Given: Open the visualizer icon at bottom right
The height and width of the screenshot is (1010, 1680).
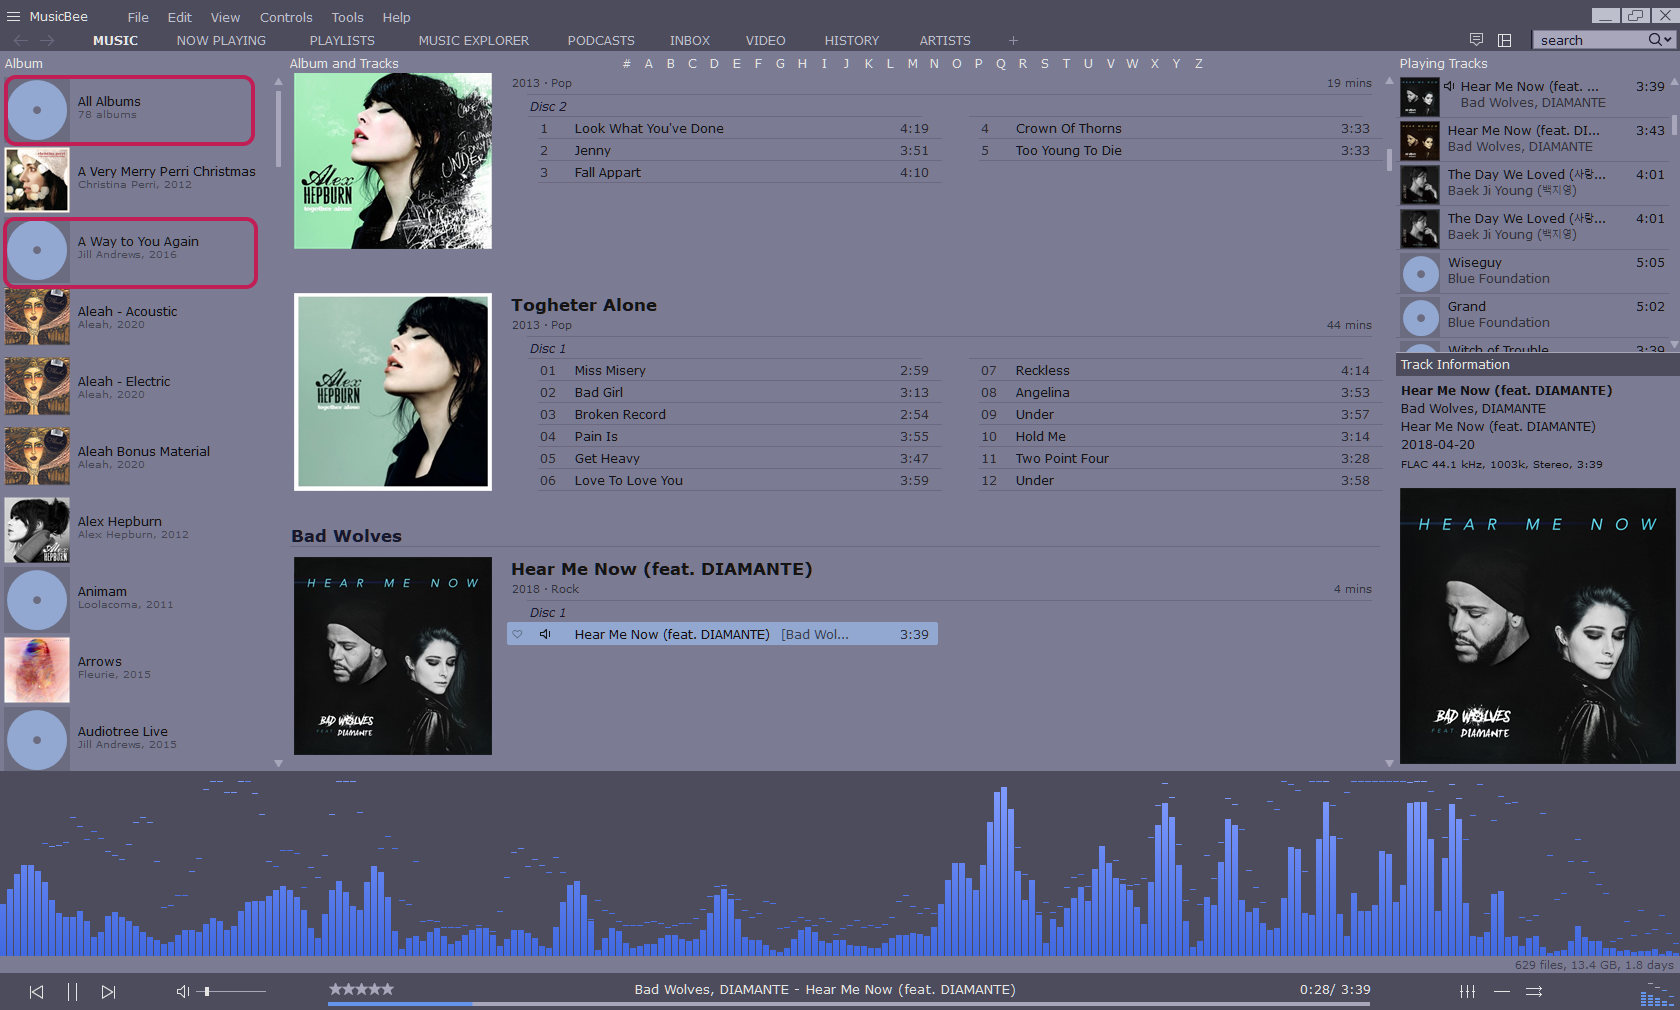Looking at the screenshot, I should (x=1657, y=996).
